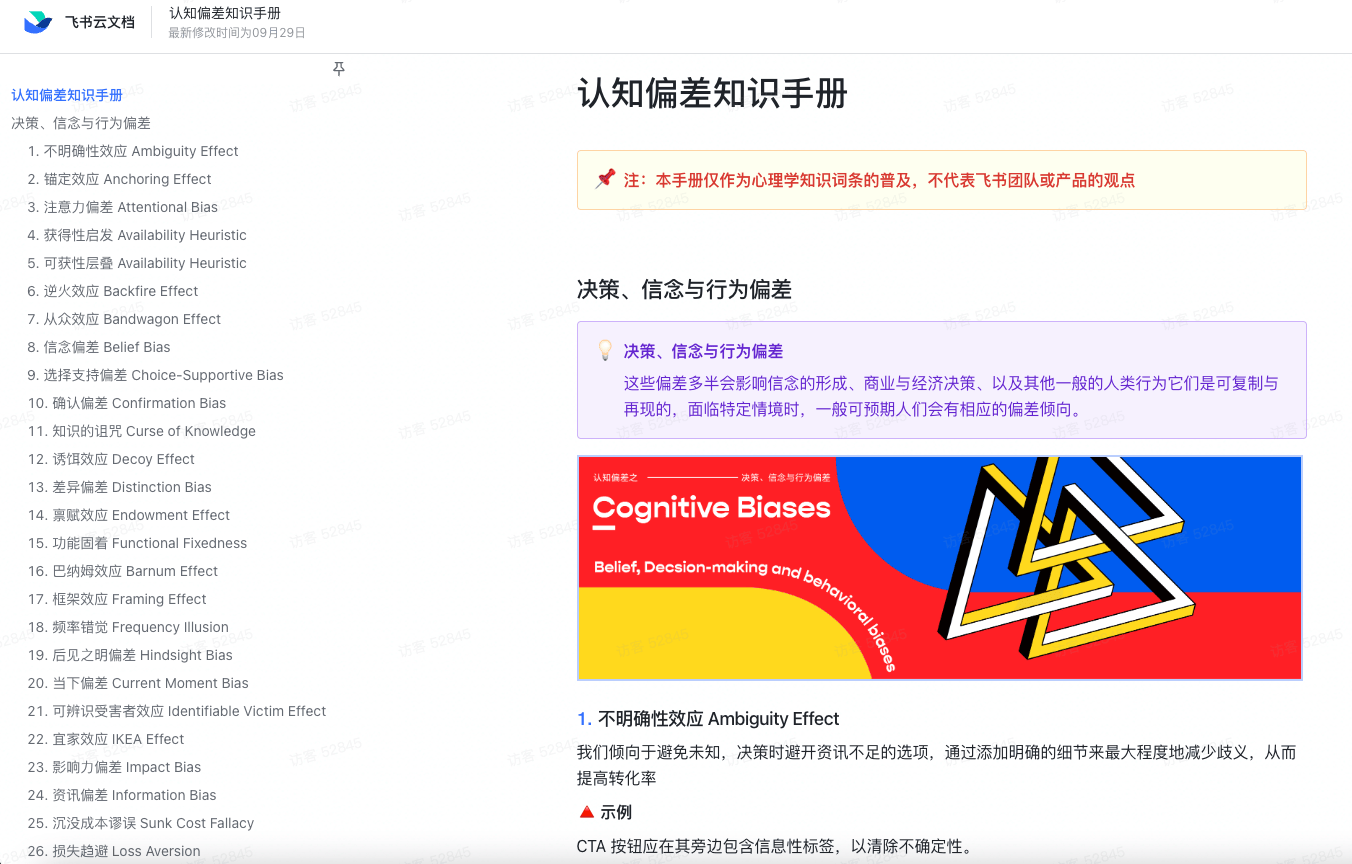Go to 20. 当下偏差 Current Moment Bias
Viewport: 1352px width, 864px height.
click(138, 683)
